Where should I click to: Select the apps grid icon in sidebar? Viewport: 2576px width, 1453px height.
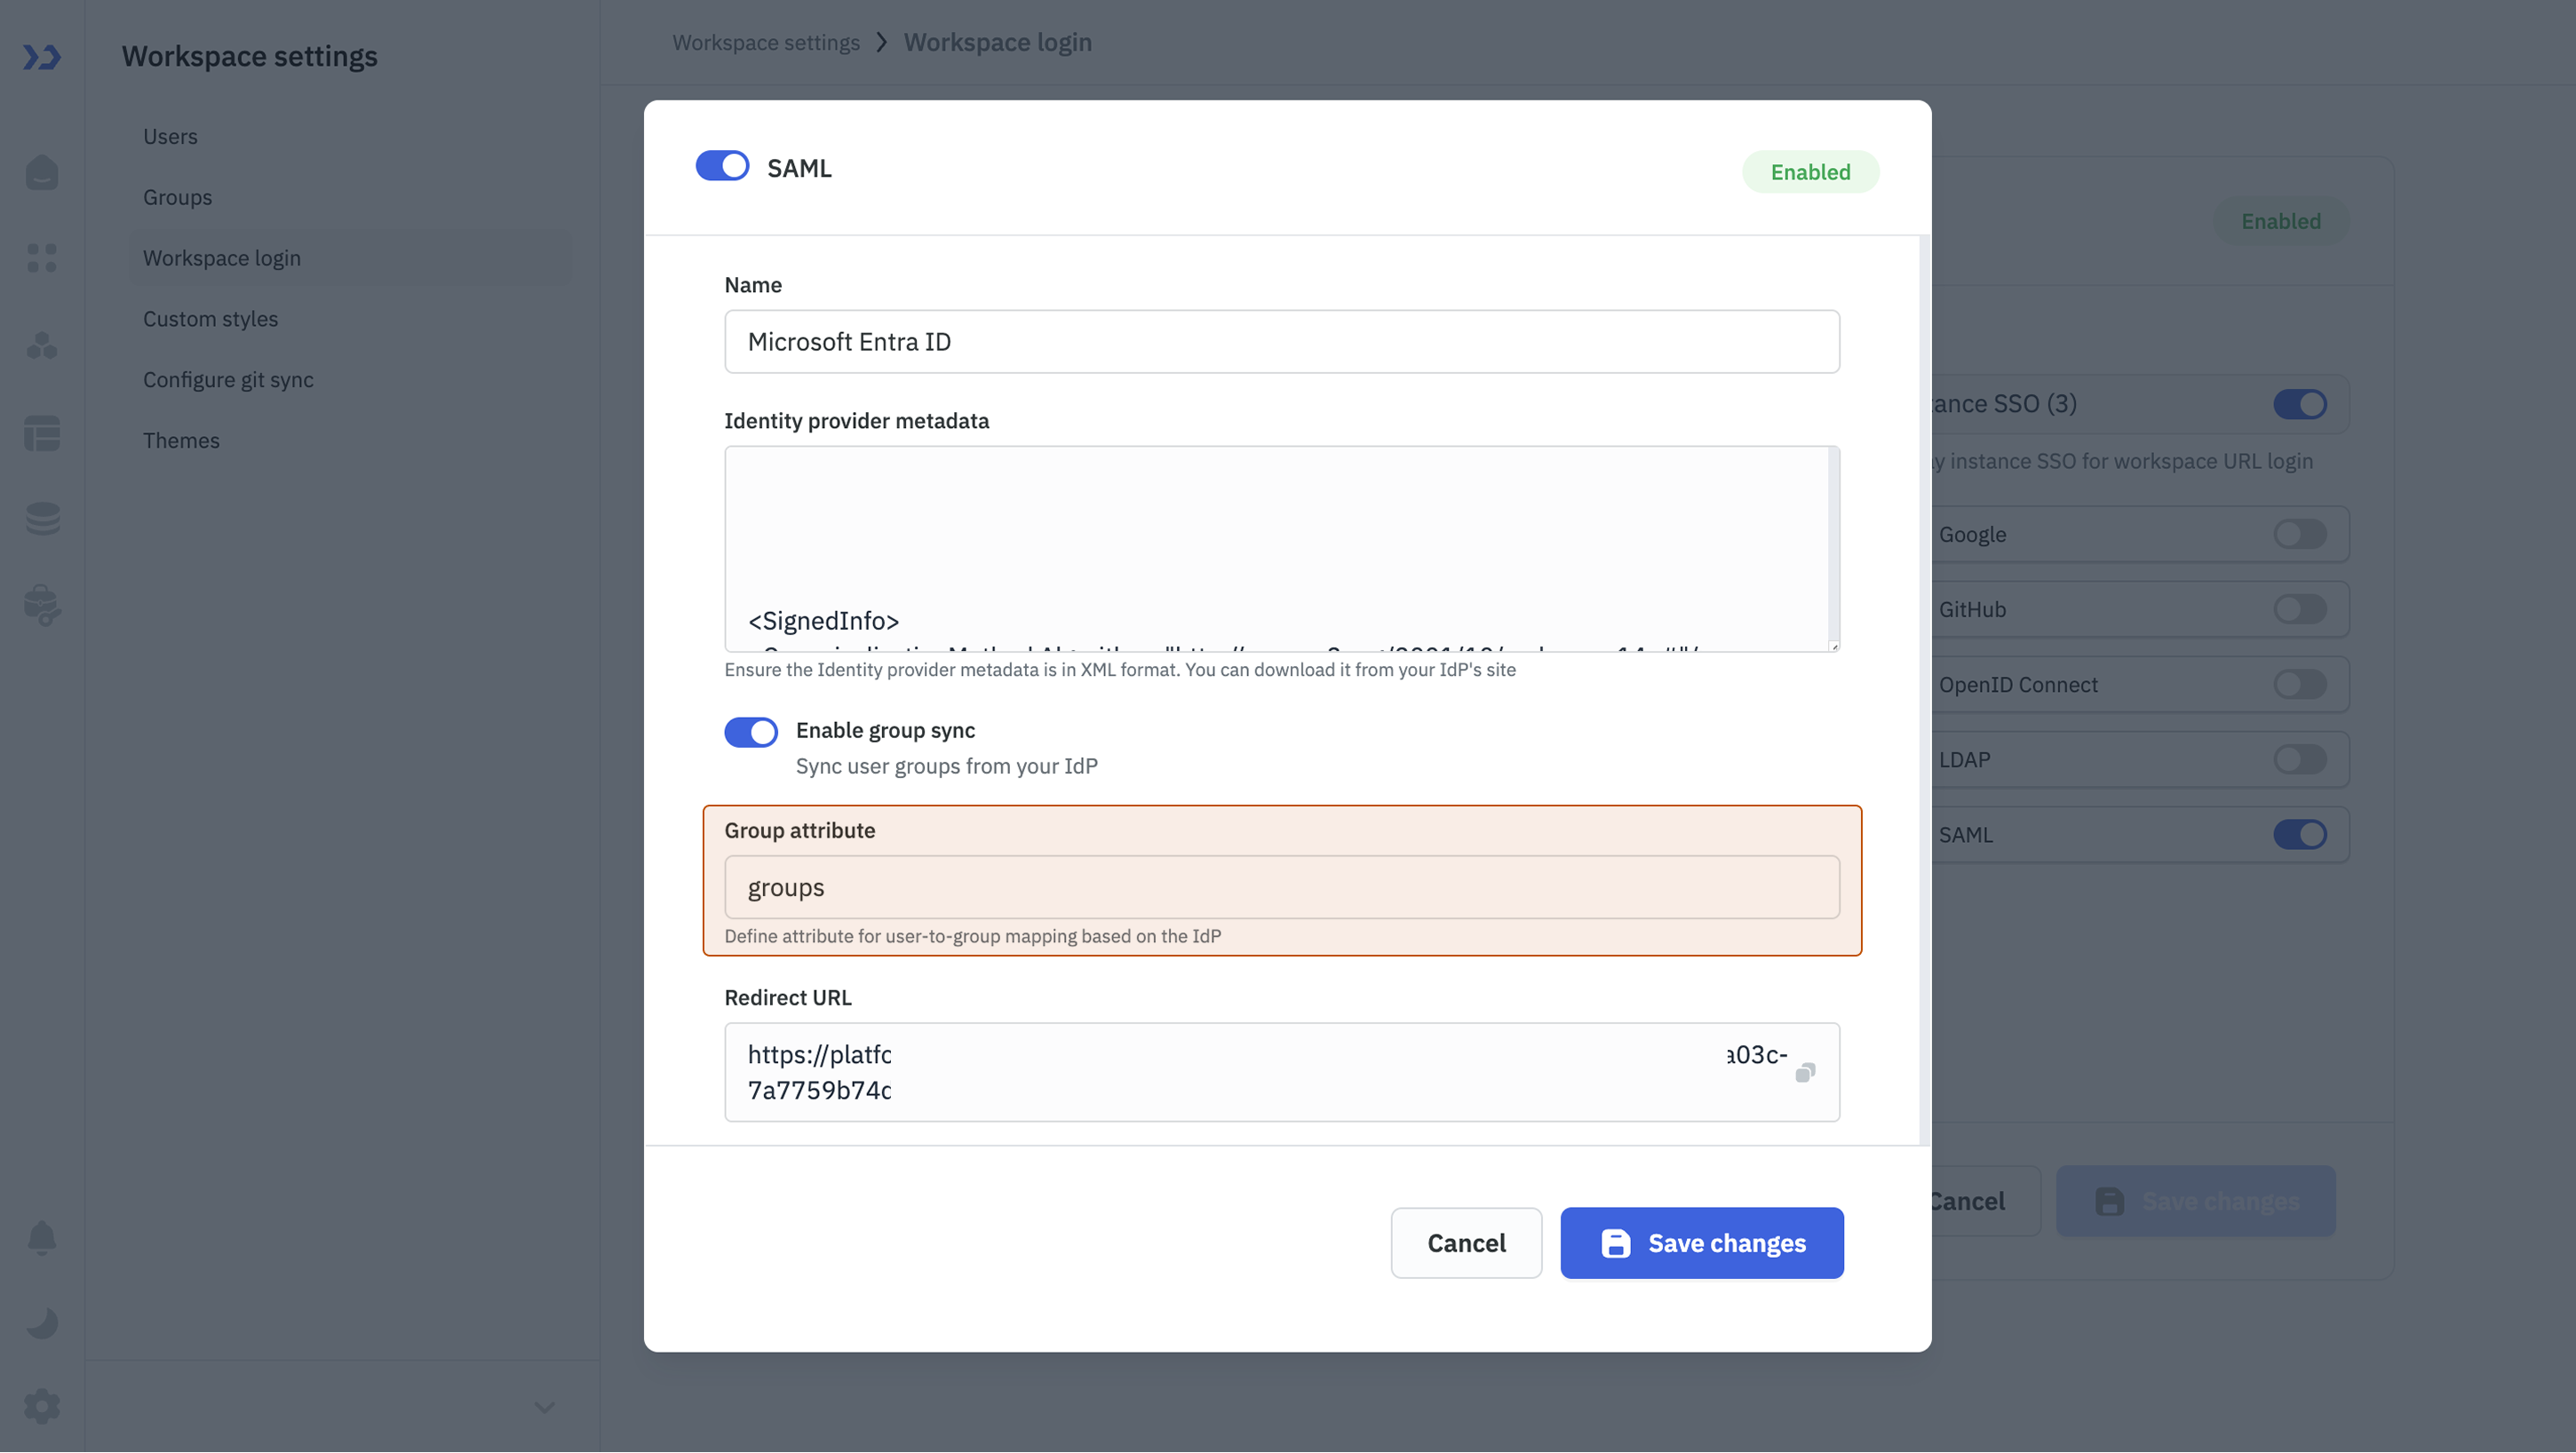click(x=42, y=258)
